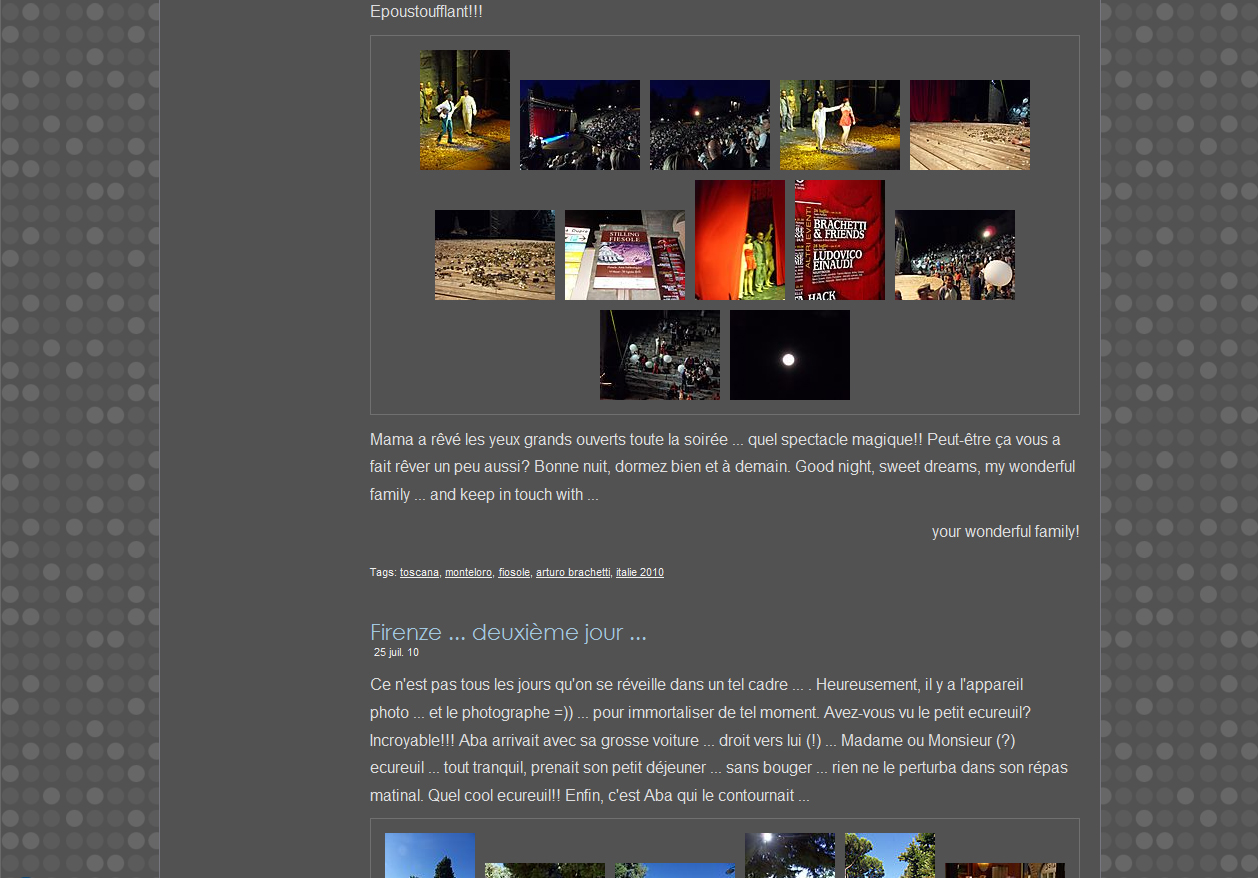Follow the 'monteloro' tag link
This screenshot has width=1258, height=878.
tap(468, 573)
